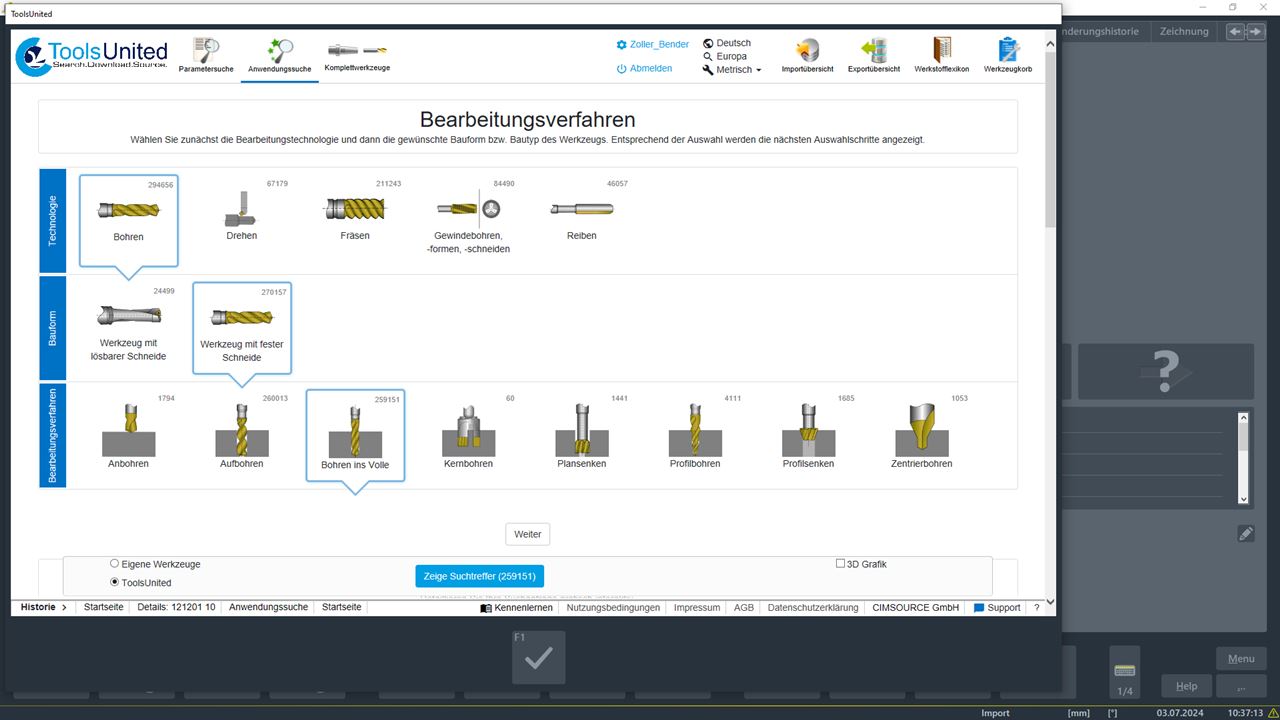Switch to the Komplettwerkzeuge tab
Screen dimensions: 1280x720
pyautogui.click(x=357, y=52)
